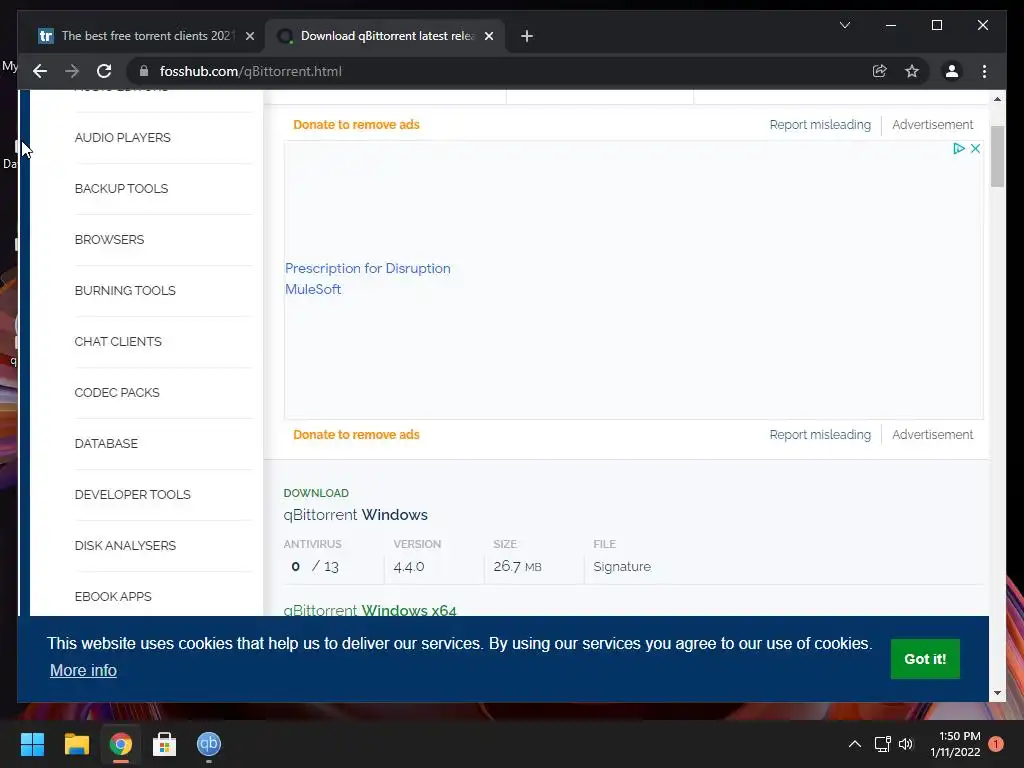
Task: Accept cookies with 'Got it!' button
Action: pyautogui.click(x=925, y=659)
